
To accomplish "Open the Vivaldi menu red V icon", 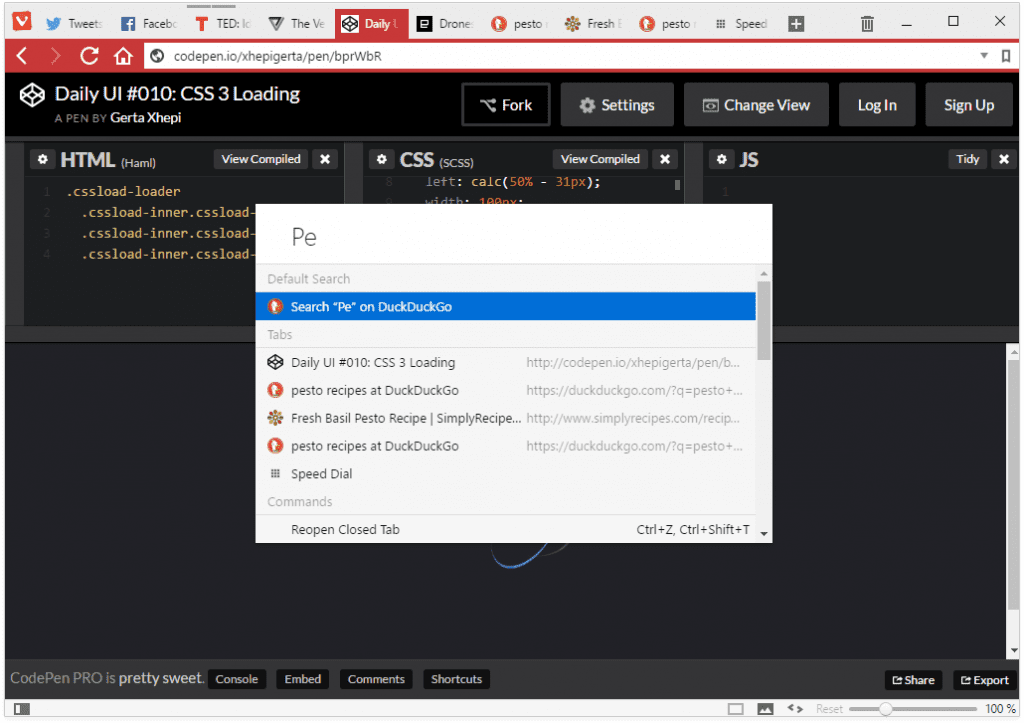I will tap(20, 20).
